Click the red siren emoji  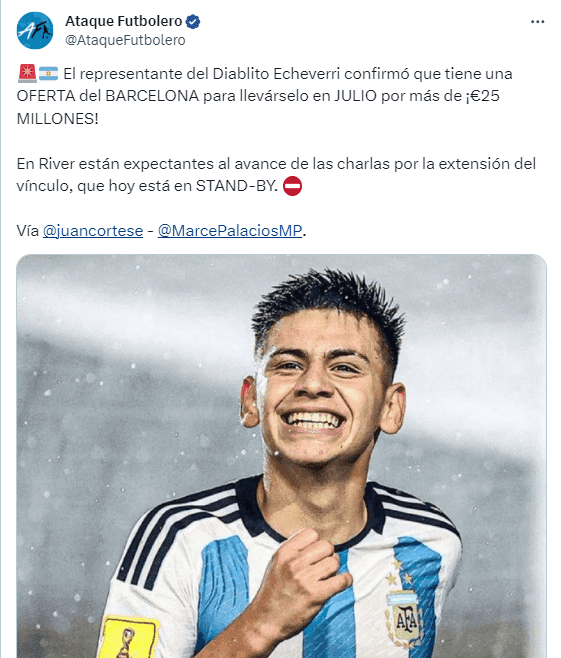(x=27, y=73)
